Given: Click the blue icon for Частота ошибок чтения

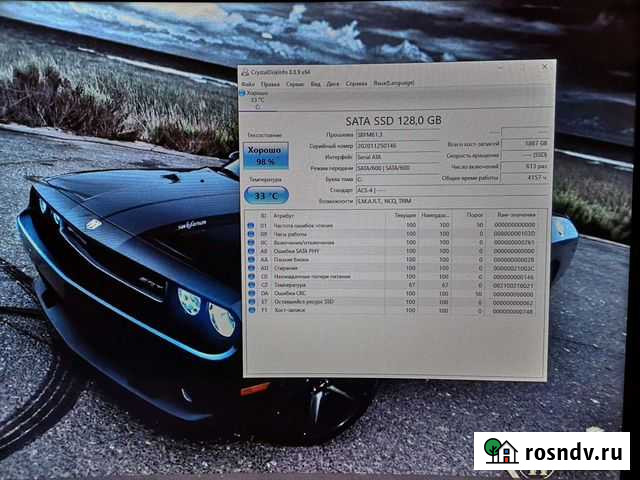Looking at the screenshot, I should [251, 226].
